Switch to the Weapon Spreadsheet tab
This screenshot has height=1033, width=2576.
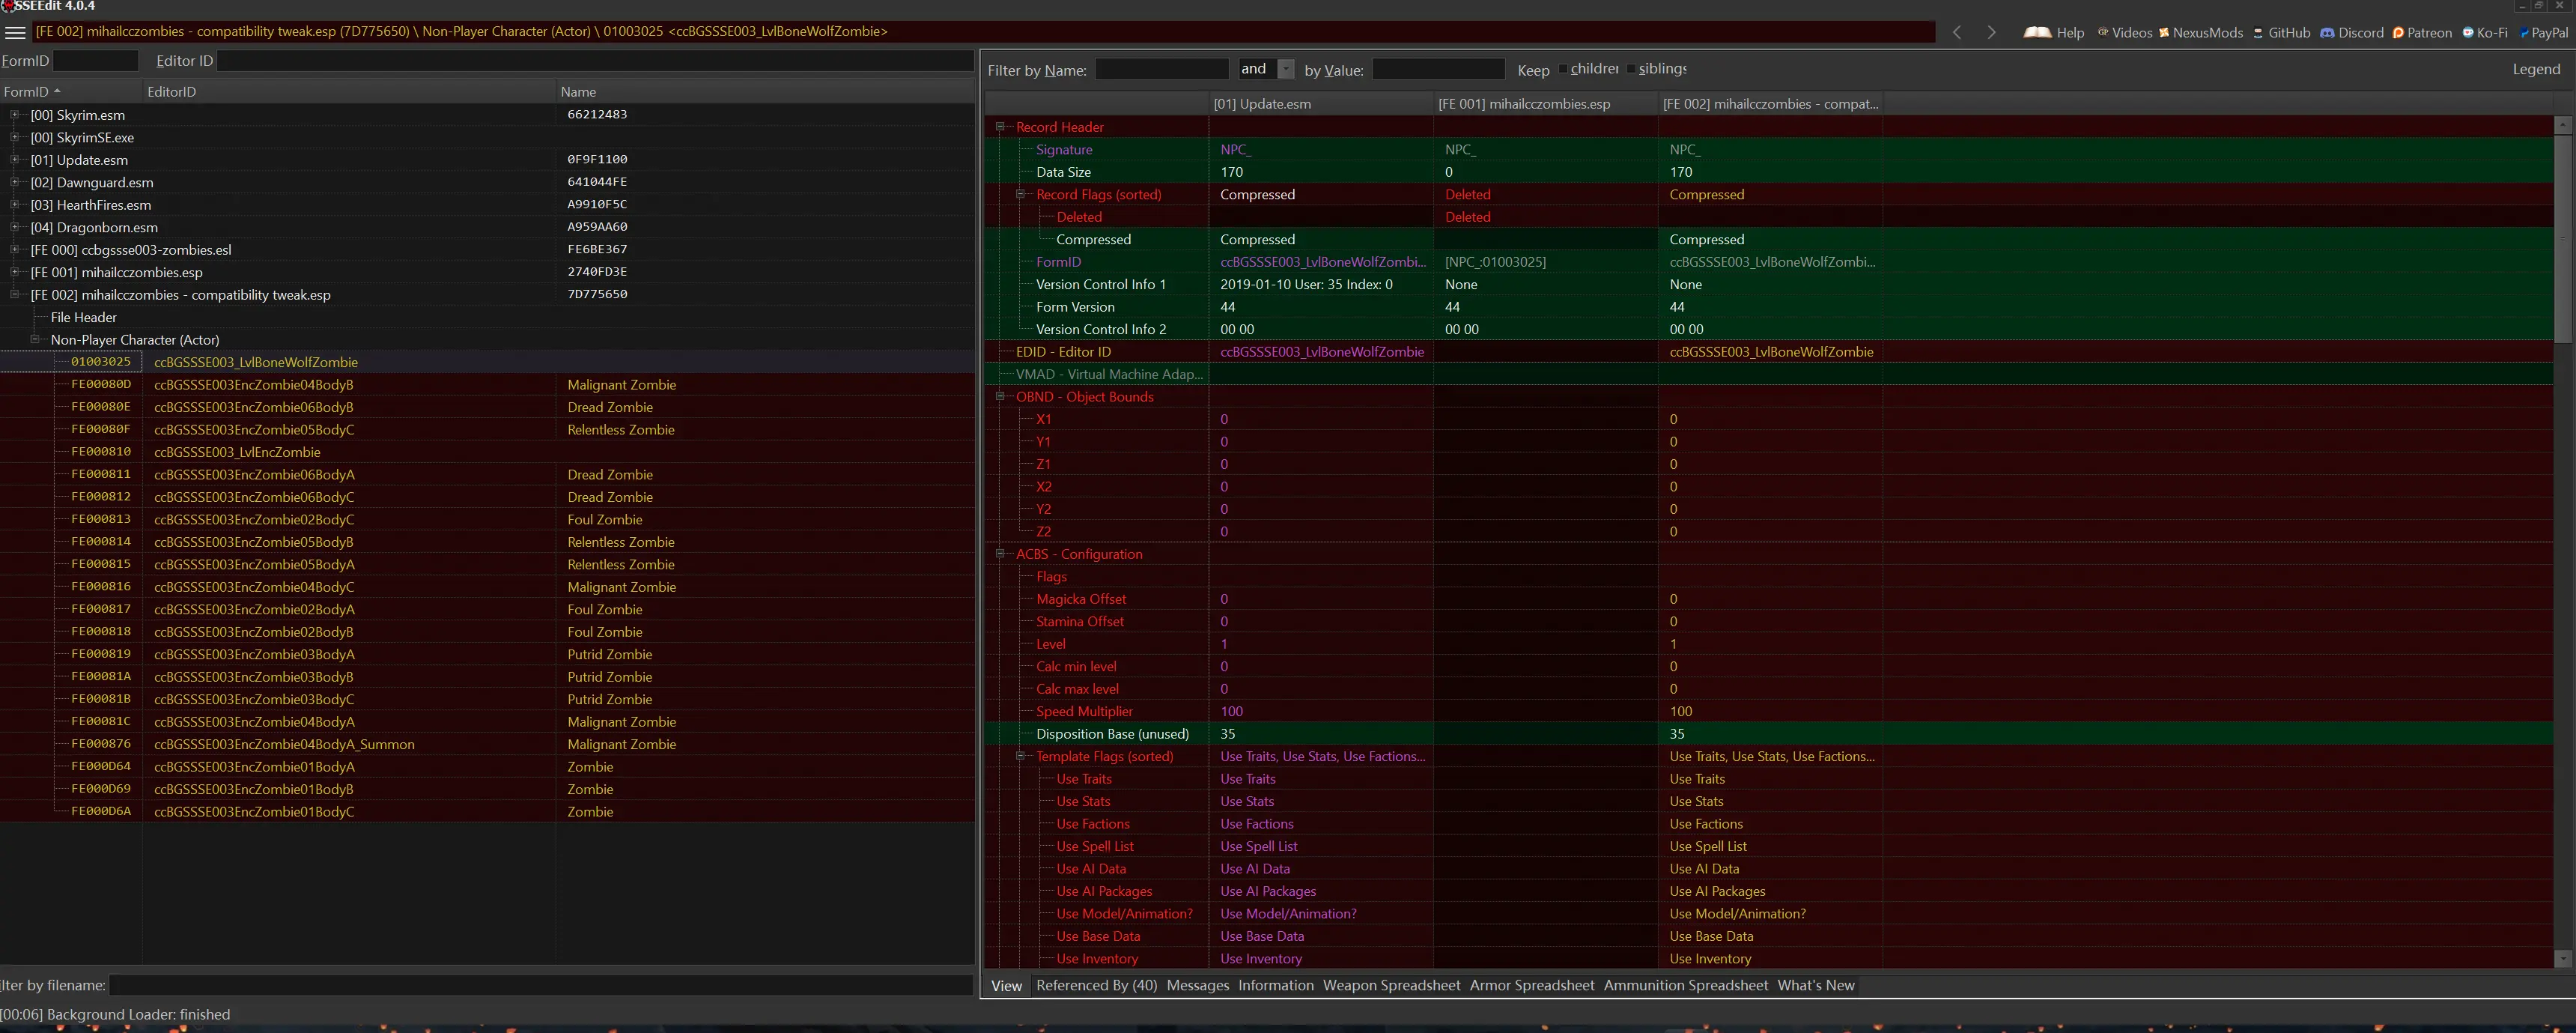coord(1391,985)
